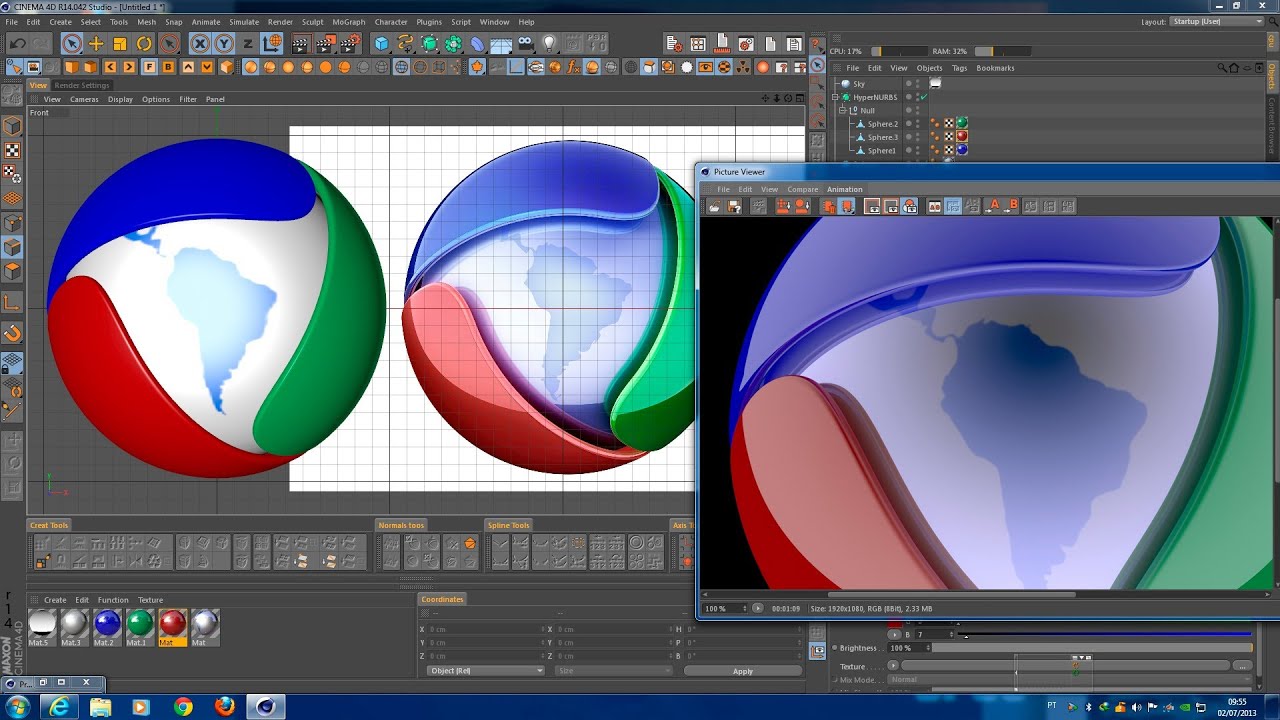This screenshot has height=720, width=1280.
Task: Open the Layout Startup dropdown
Action: coord(1217,21)
